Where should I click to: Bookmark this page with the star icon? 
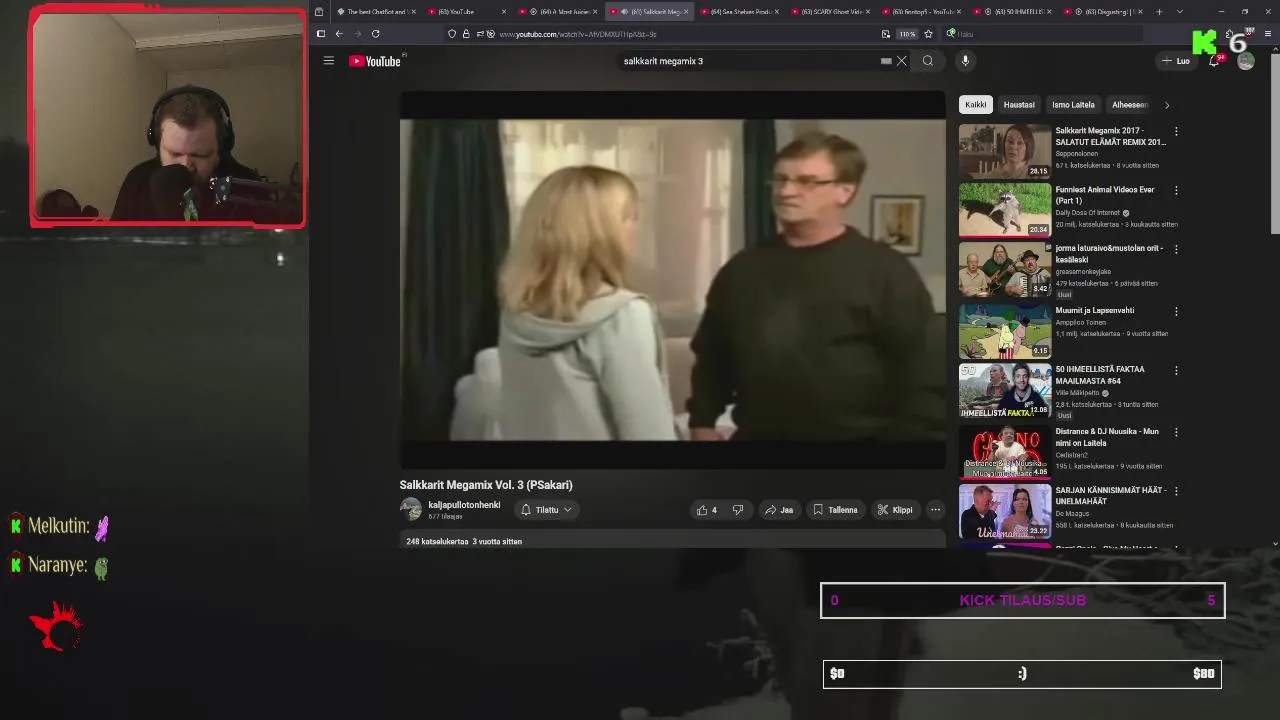coord(928,34)
